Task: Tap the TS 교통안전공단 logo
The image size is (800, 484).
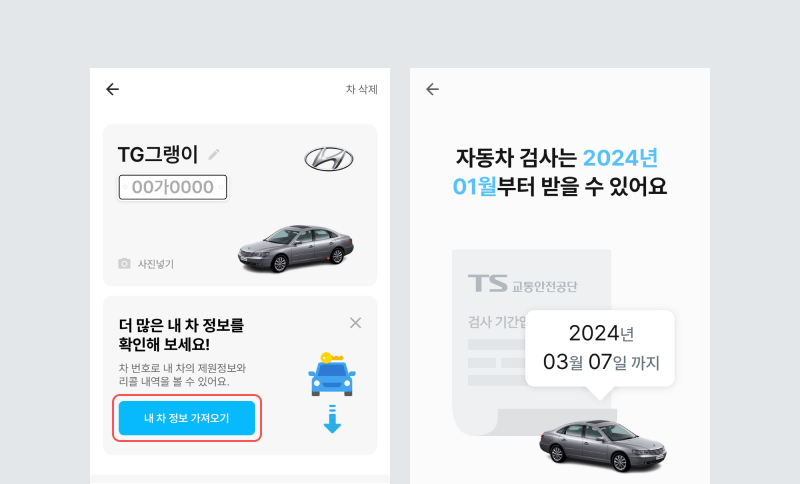Action: point(522,284)
